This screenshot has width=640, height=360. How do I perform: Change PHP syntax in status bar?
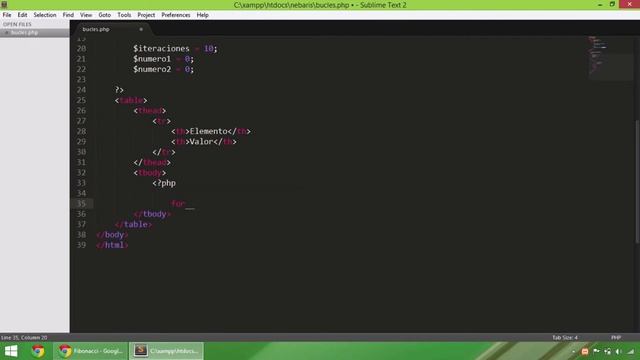(616, 338)
